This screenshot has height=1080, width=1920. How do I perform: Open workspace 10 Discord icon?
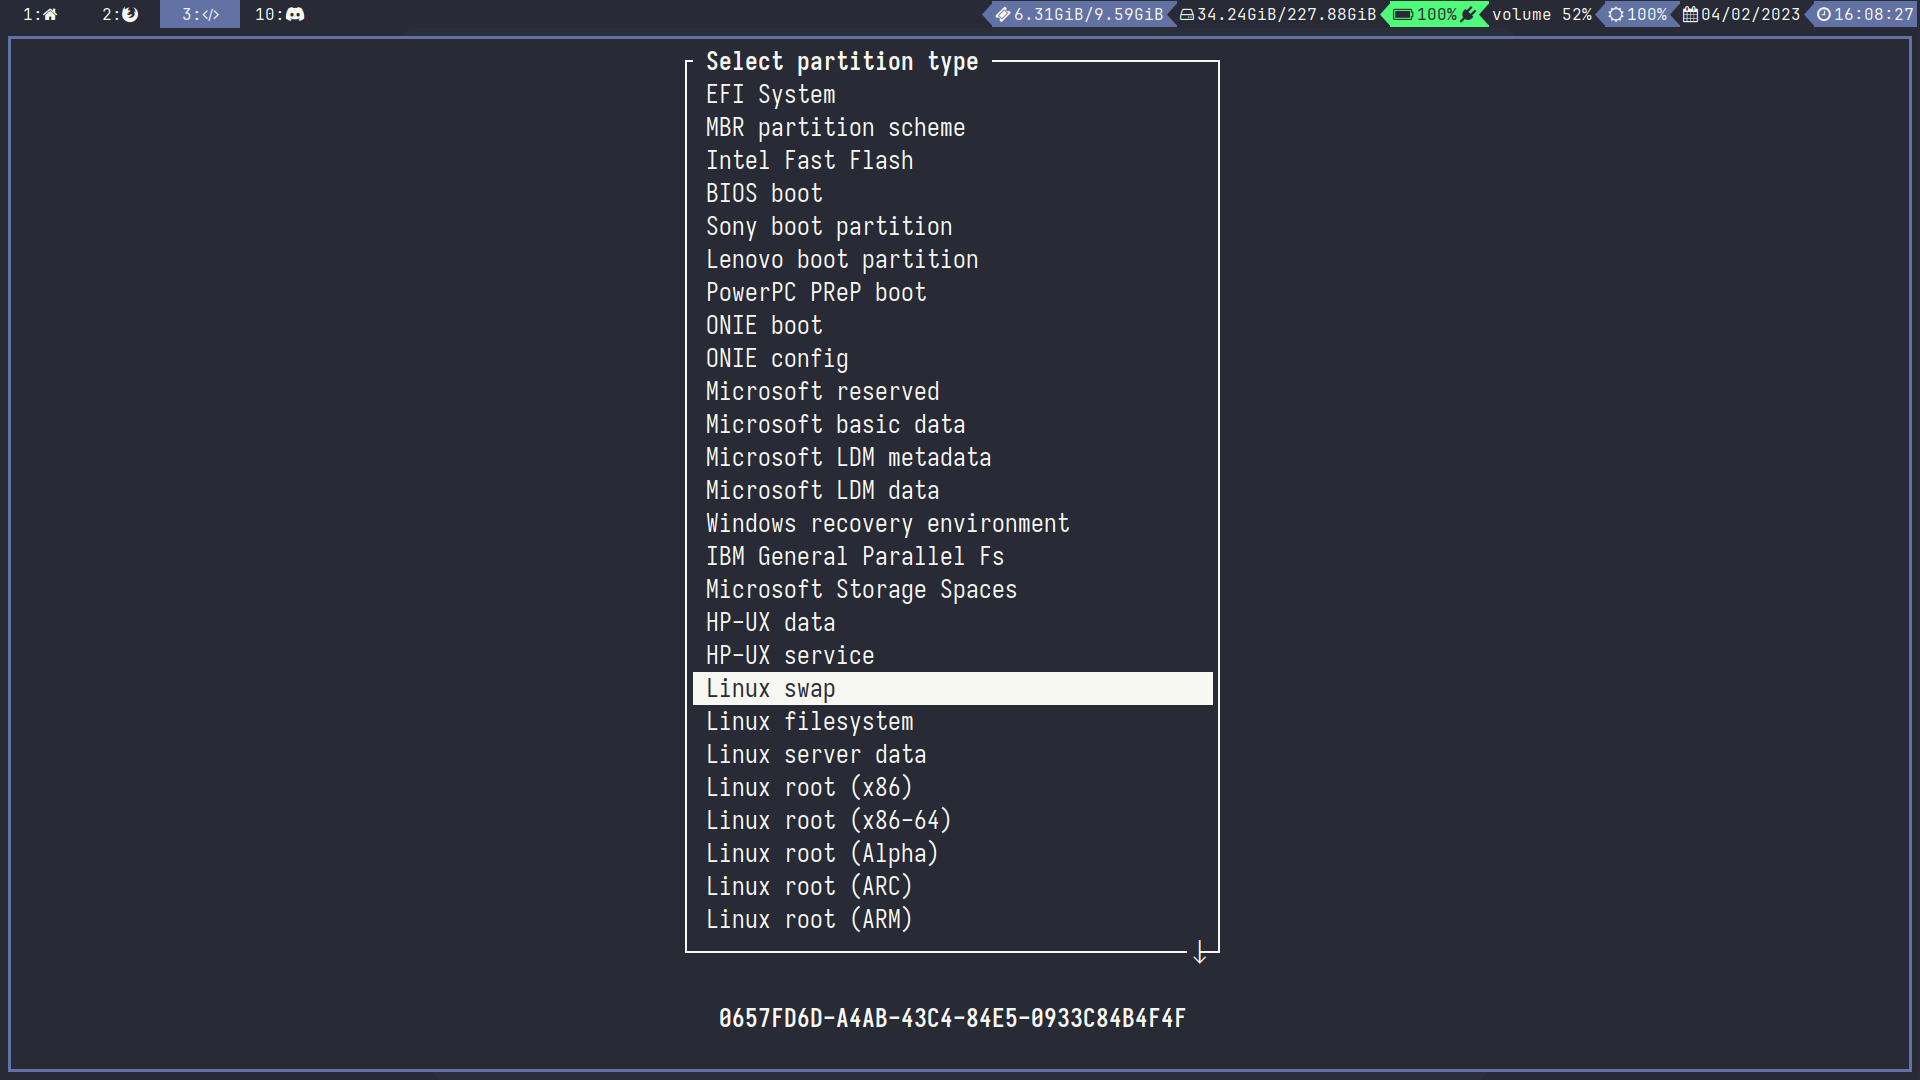pos(295,14)
